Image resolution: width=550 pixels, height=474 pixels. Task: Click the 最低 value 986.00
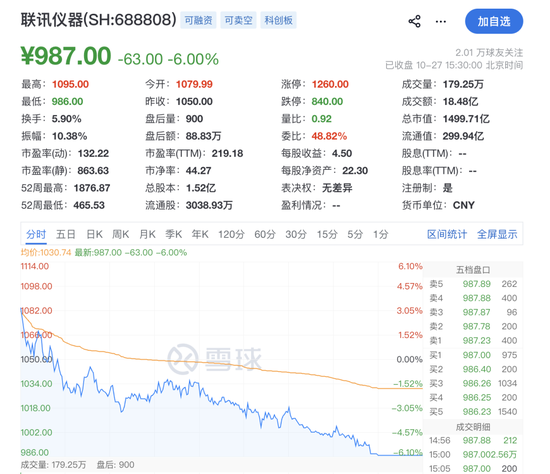point(67,101)
